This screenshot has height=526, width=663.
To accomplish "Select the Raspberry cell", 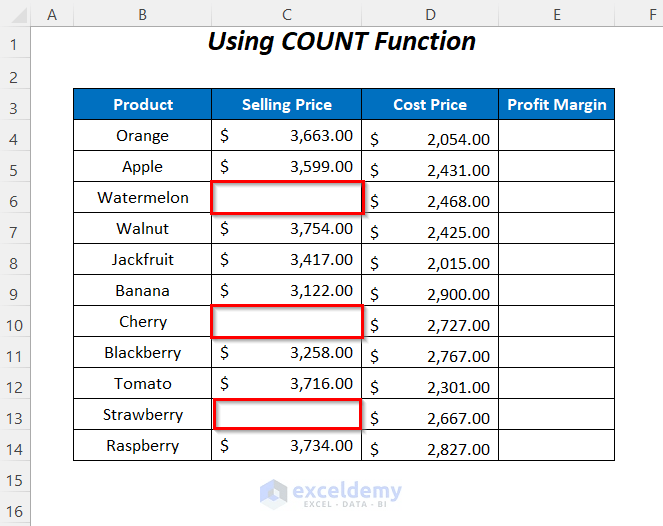I will (x=142, y=445).
